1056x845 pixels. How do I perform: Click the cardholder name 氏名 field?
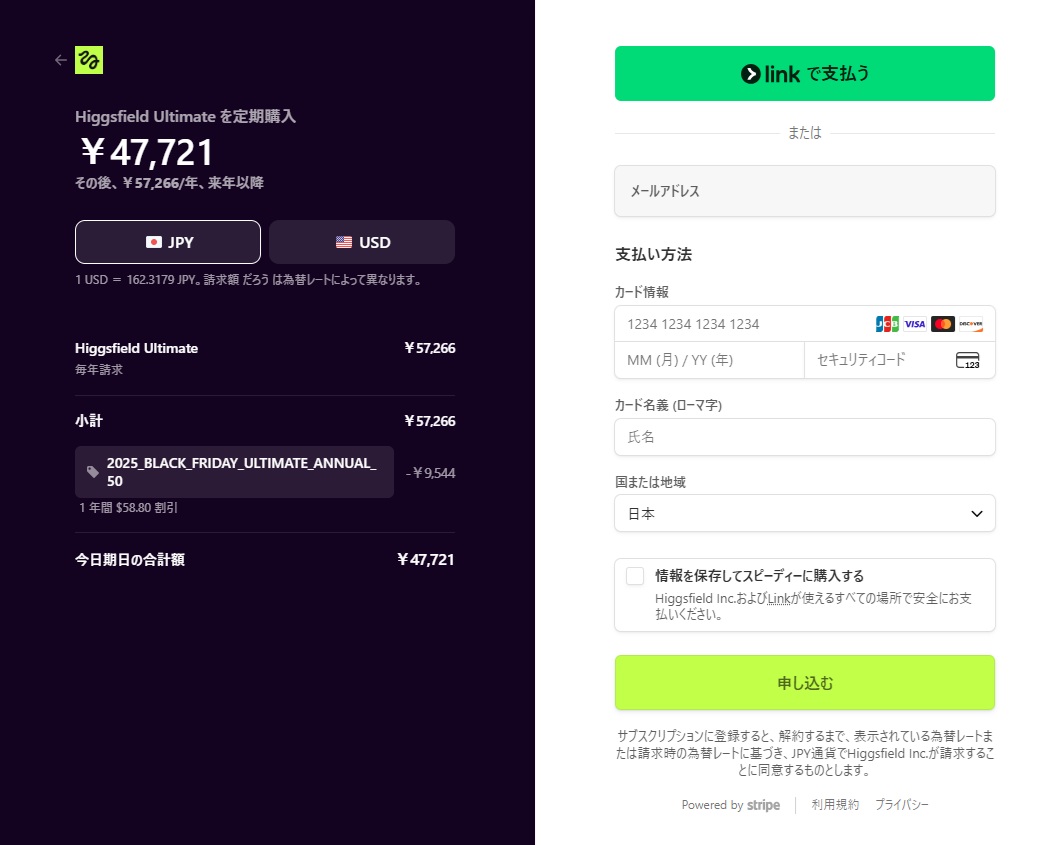pos(804,437)
